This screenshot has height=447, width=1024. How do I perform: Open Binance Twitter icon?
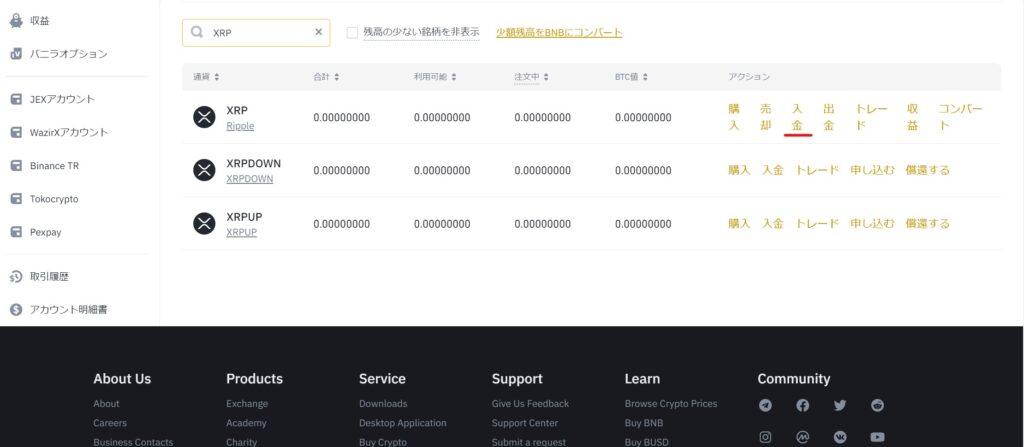coord(840,405)
